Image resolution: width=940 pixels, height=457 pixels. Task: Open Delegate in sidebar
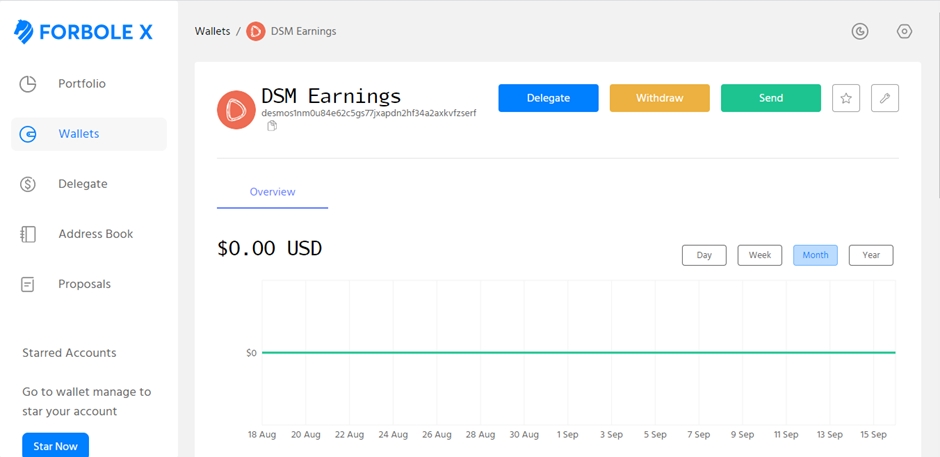83,184
